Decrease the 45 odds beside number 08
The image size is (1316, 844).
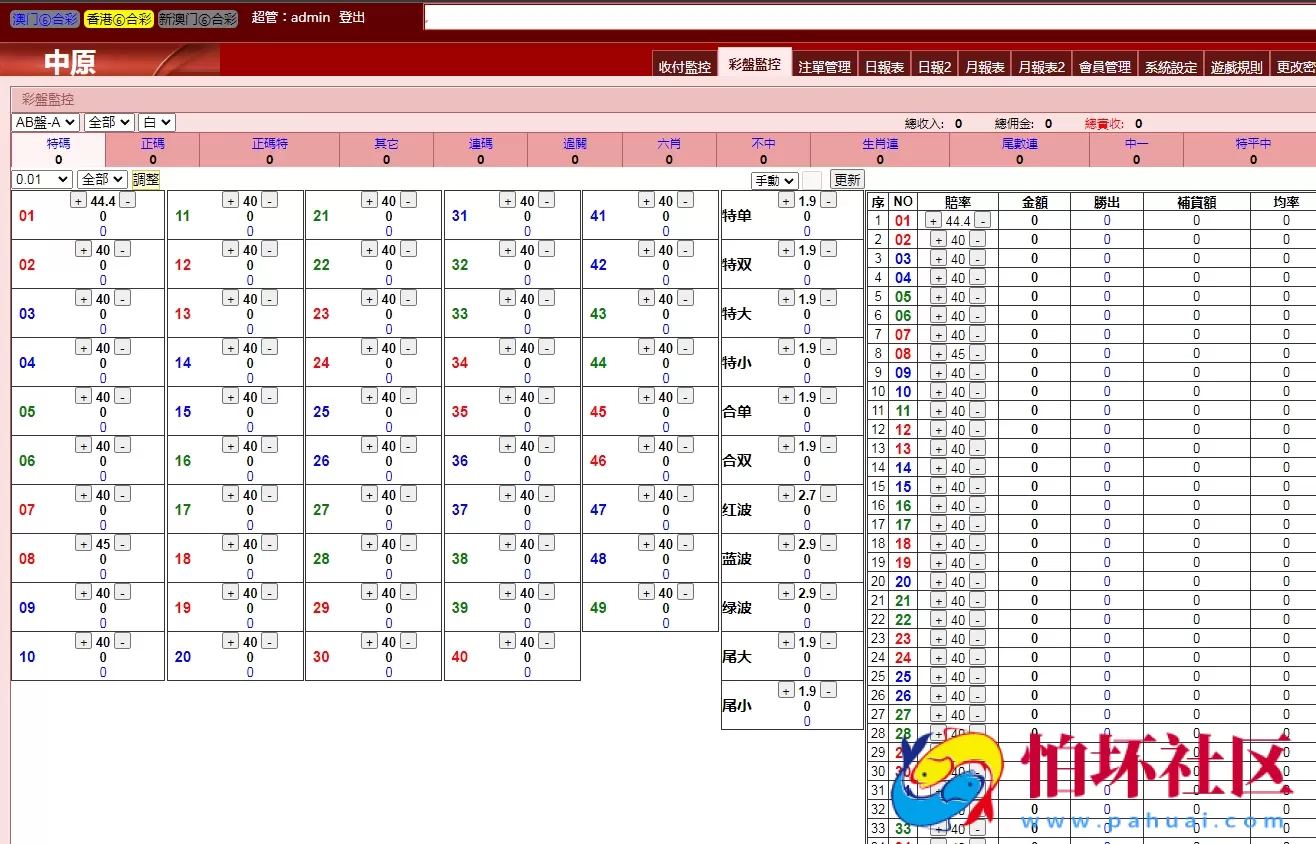coord(122,543)
